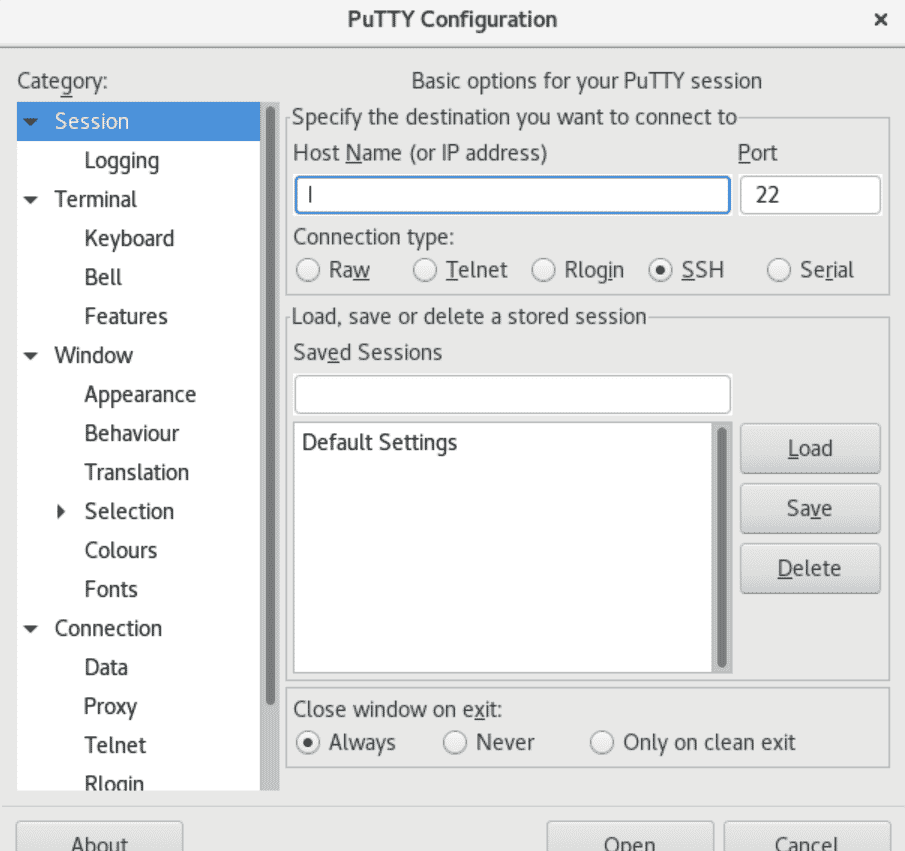The image size is (905, 851).
Task: Set close window on exit to Always
Action: tap(308, 742)
